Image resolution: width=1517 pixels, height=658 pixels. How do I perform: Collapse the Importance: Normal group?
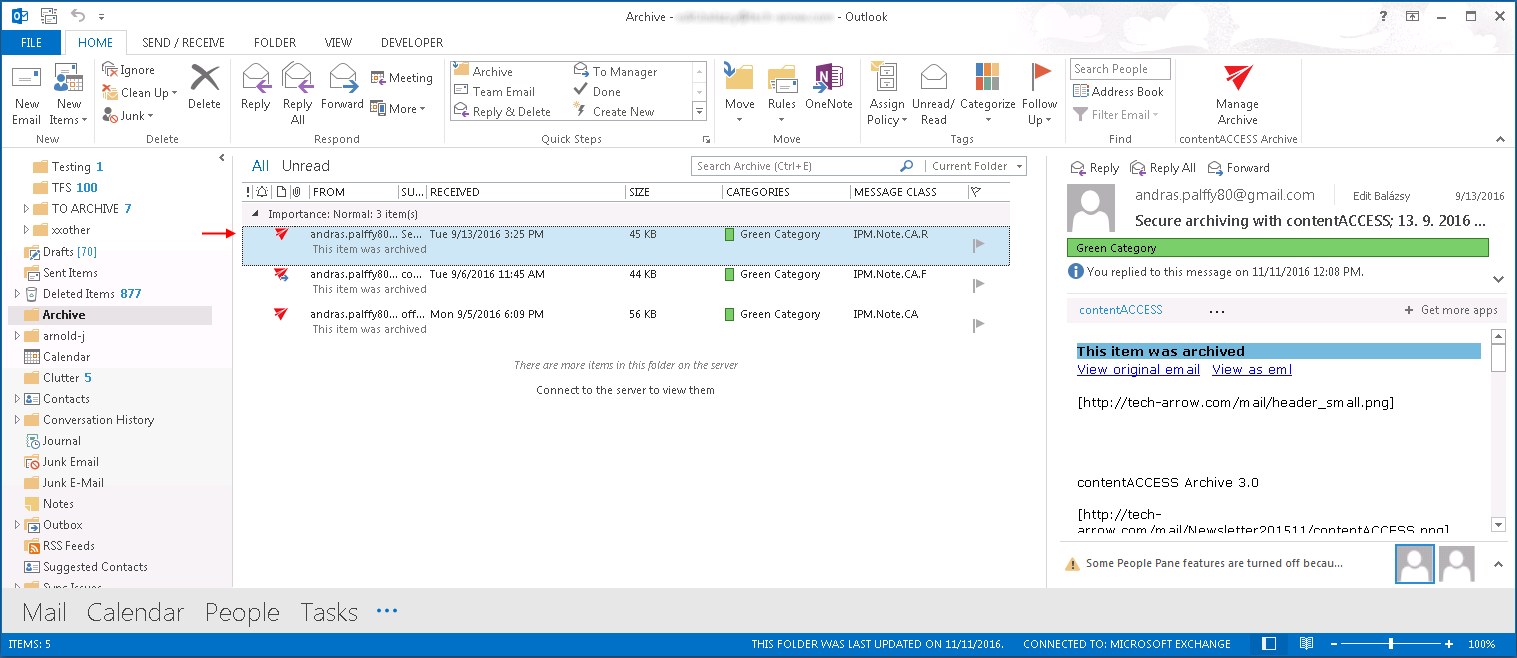click(254, 214)
